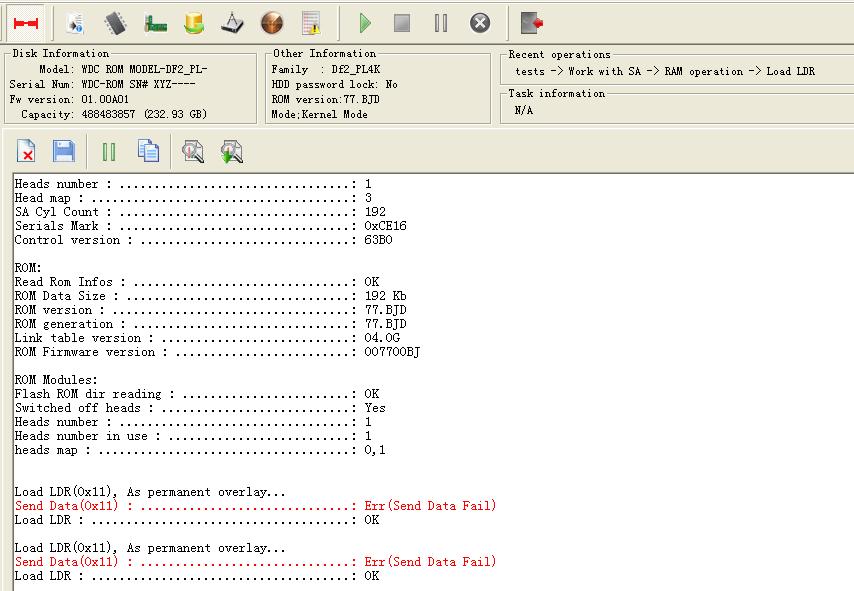Select the SA Cyl Count log line
This screenshot has width=854, height=591.
[200, 212]
